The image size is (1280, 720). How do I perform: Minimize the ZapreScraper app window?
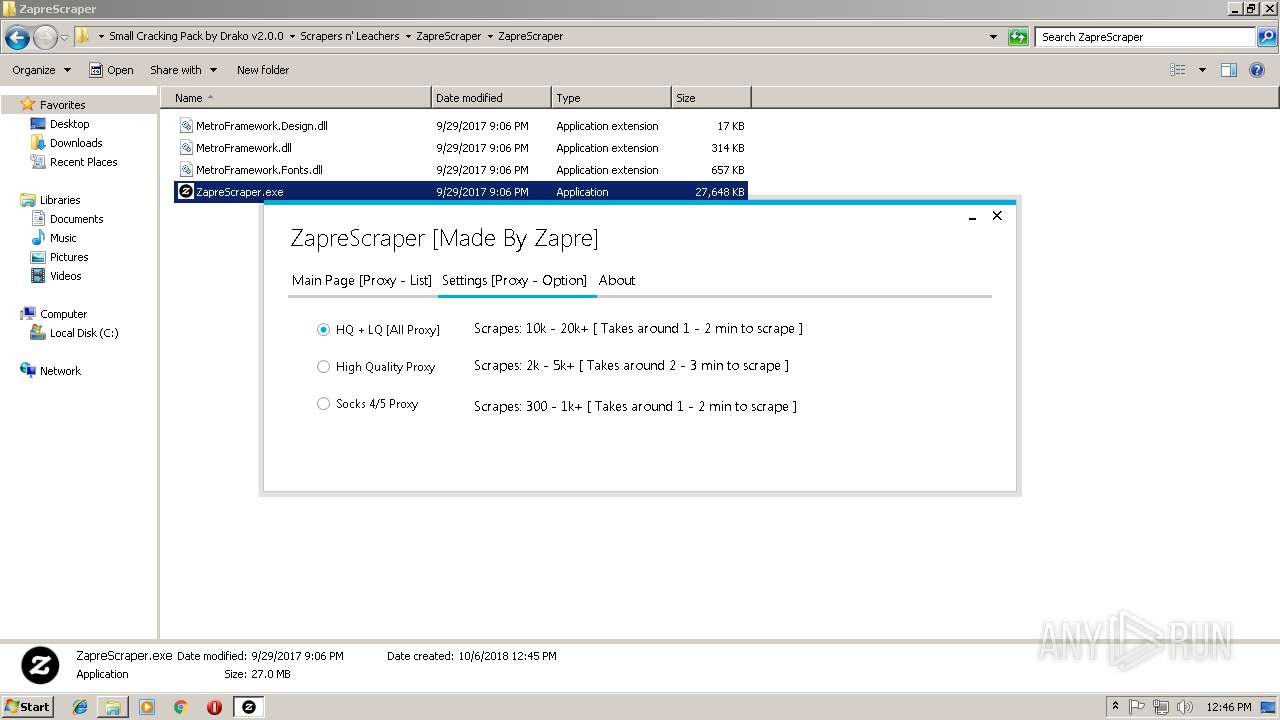[x=972, y=216]
